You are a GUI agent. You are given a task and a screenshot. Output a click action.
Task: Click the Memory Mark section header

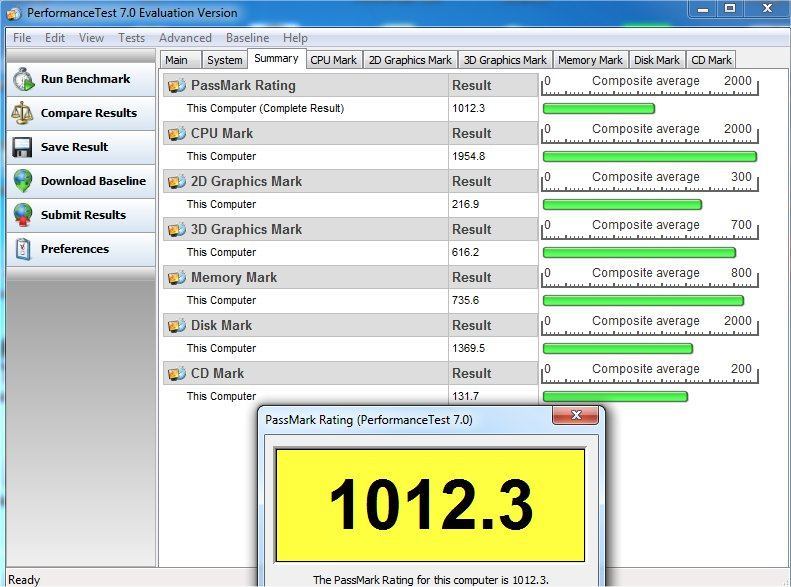point(306,277)
